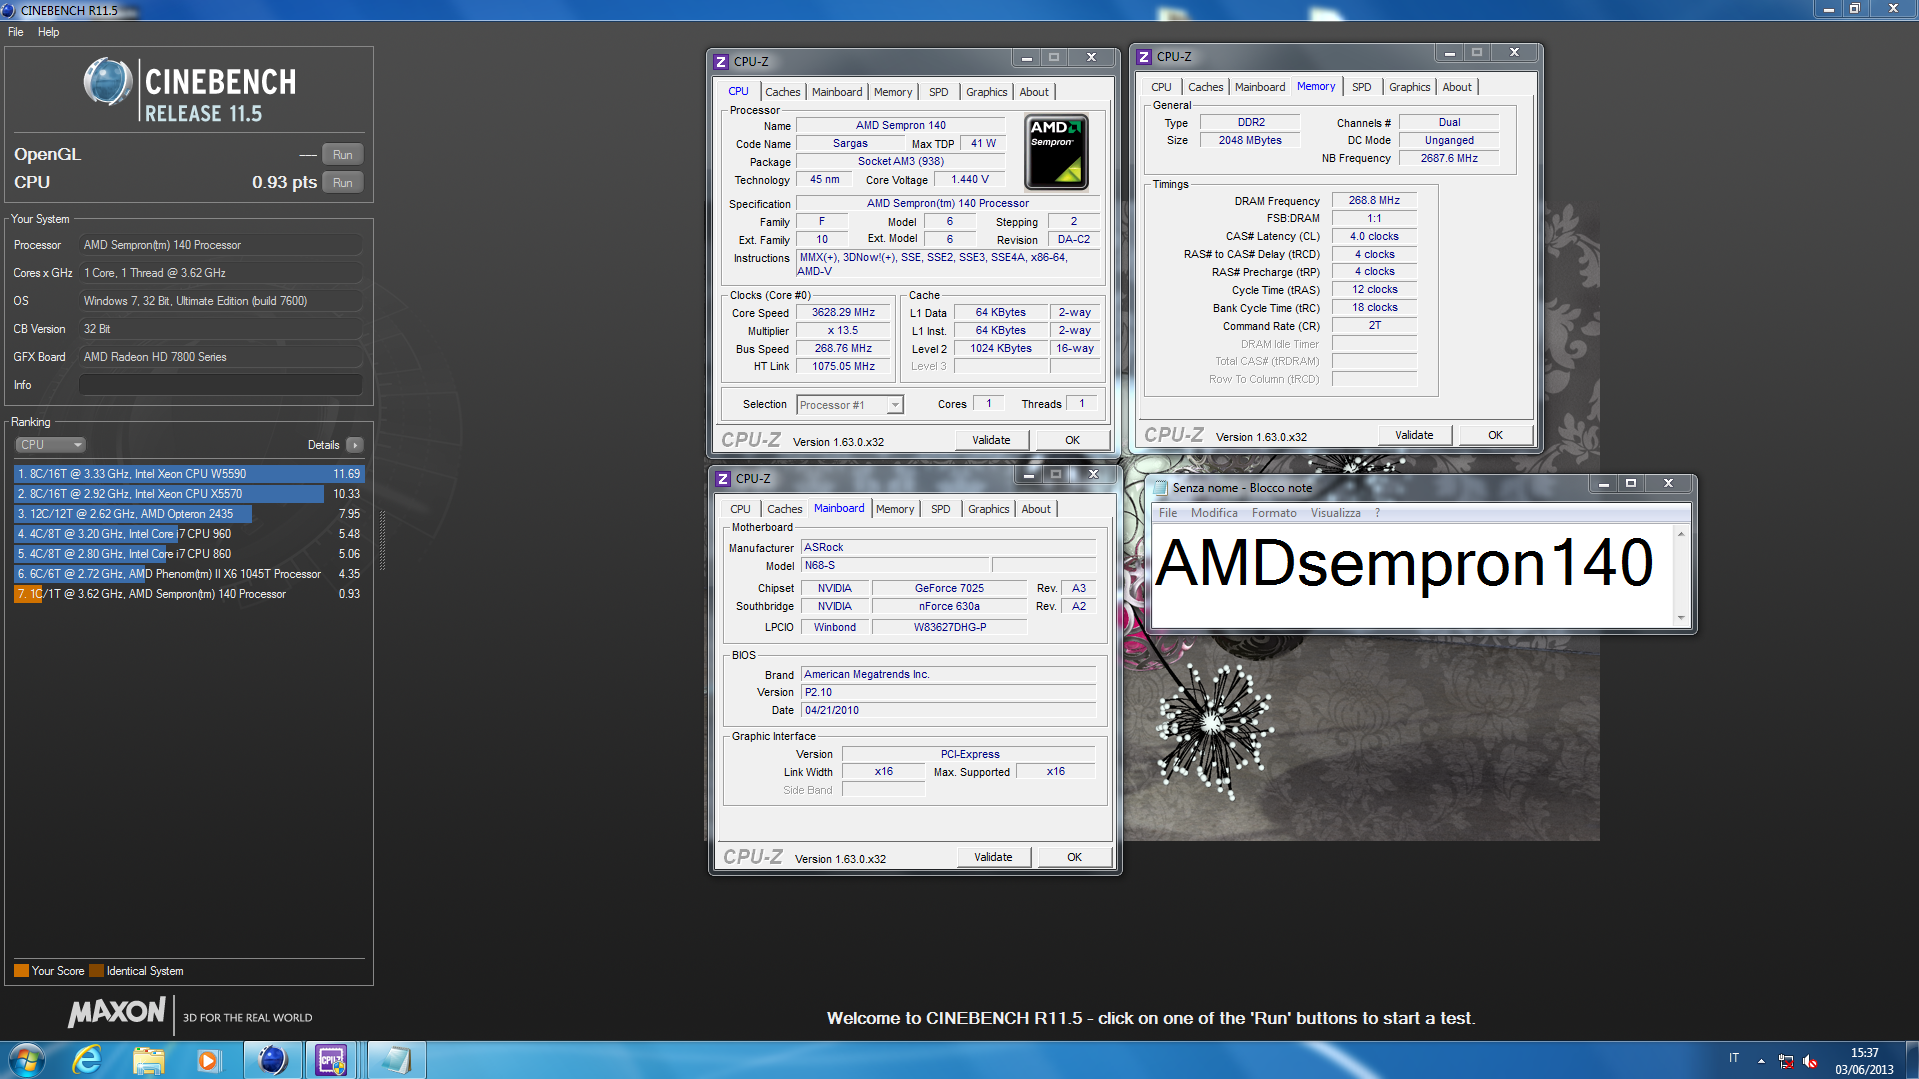Switch to CPU-Z taskbar icon
1919x1079 pixels.
click(x=332, y=1060)
